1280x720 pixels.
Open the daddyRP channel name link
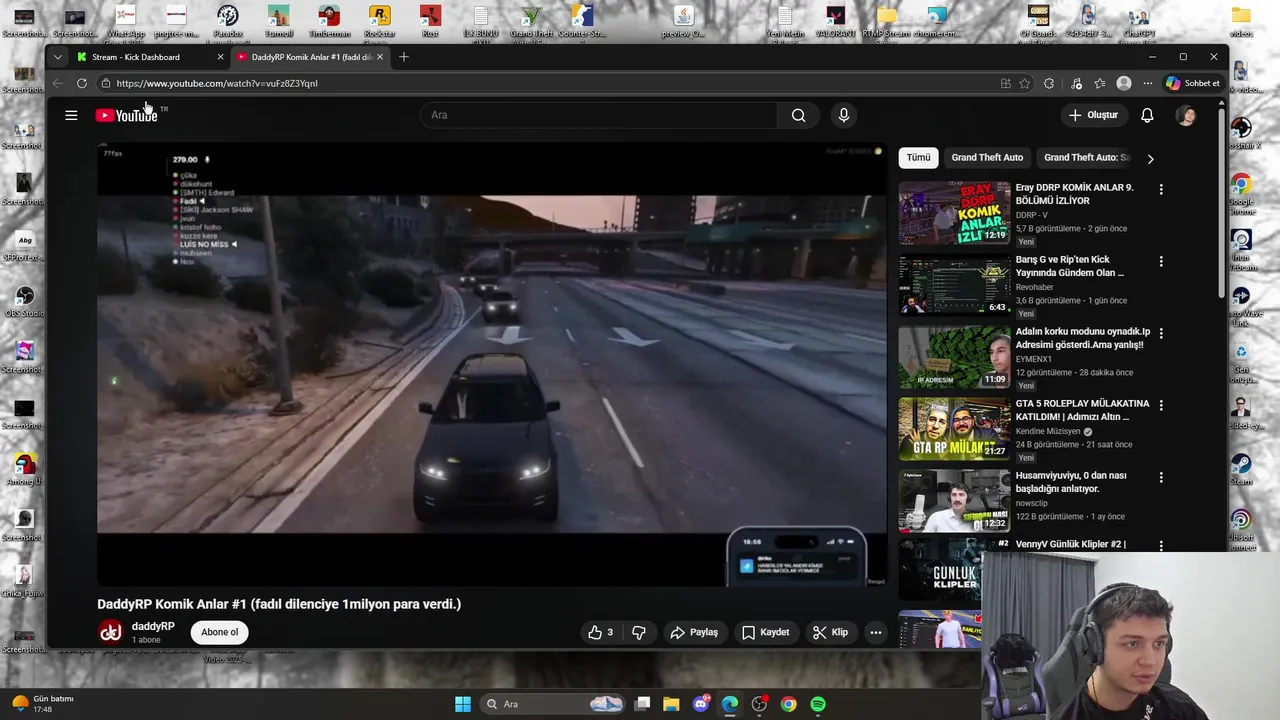pos(153,626)
